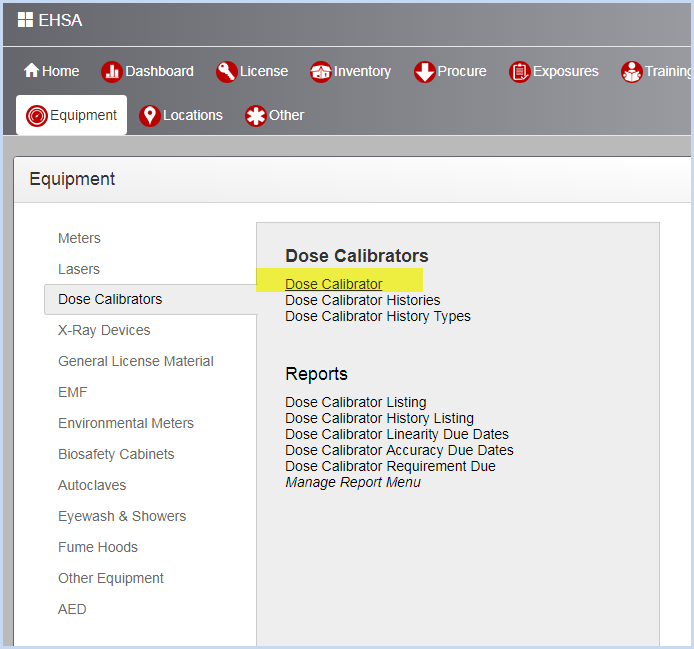Screen dimensions: 694x649
Task: Select Lasers in the equipment sidebar
Action: [x=79, y=269]
